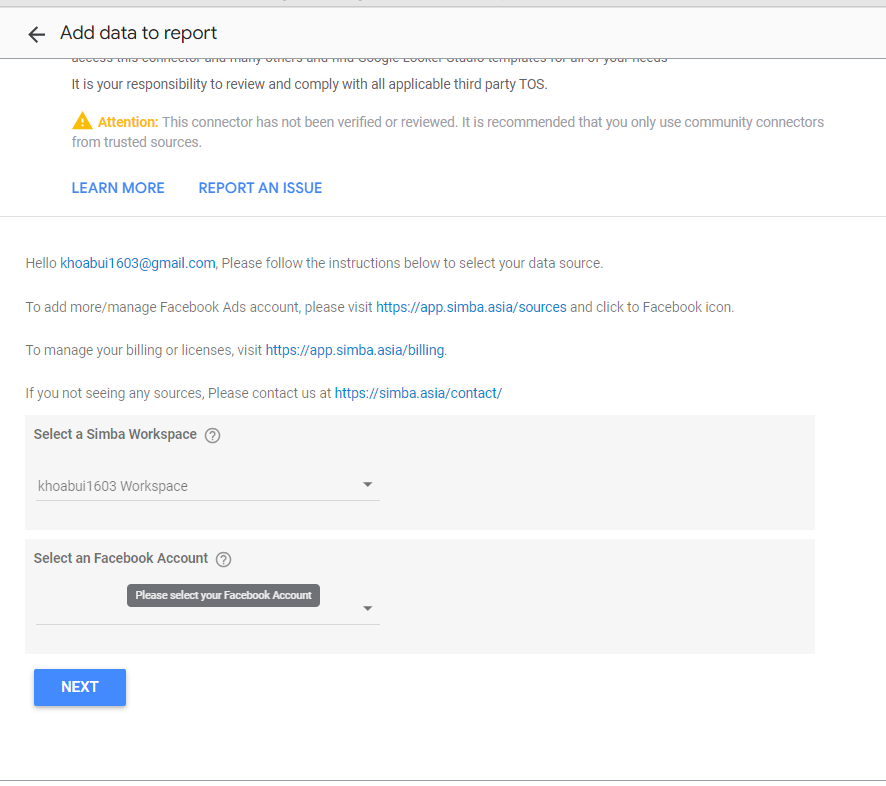The image size is (886, 786).
Task: Click the yellow attention warning icon
Action: [x=82, y=122]
